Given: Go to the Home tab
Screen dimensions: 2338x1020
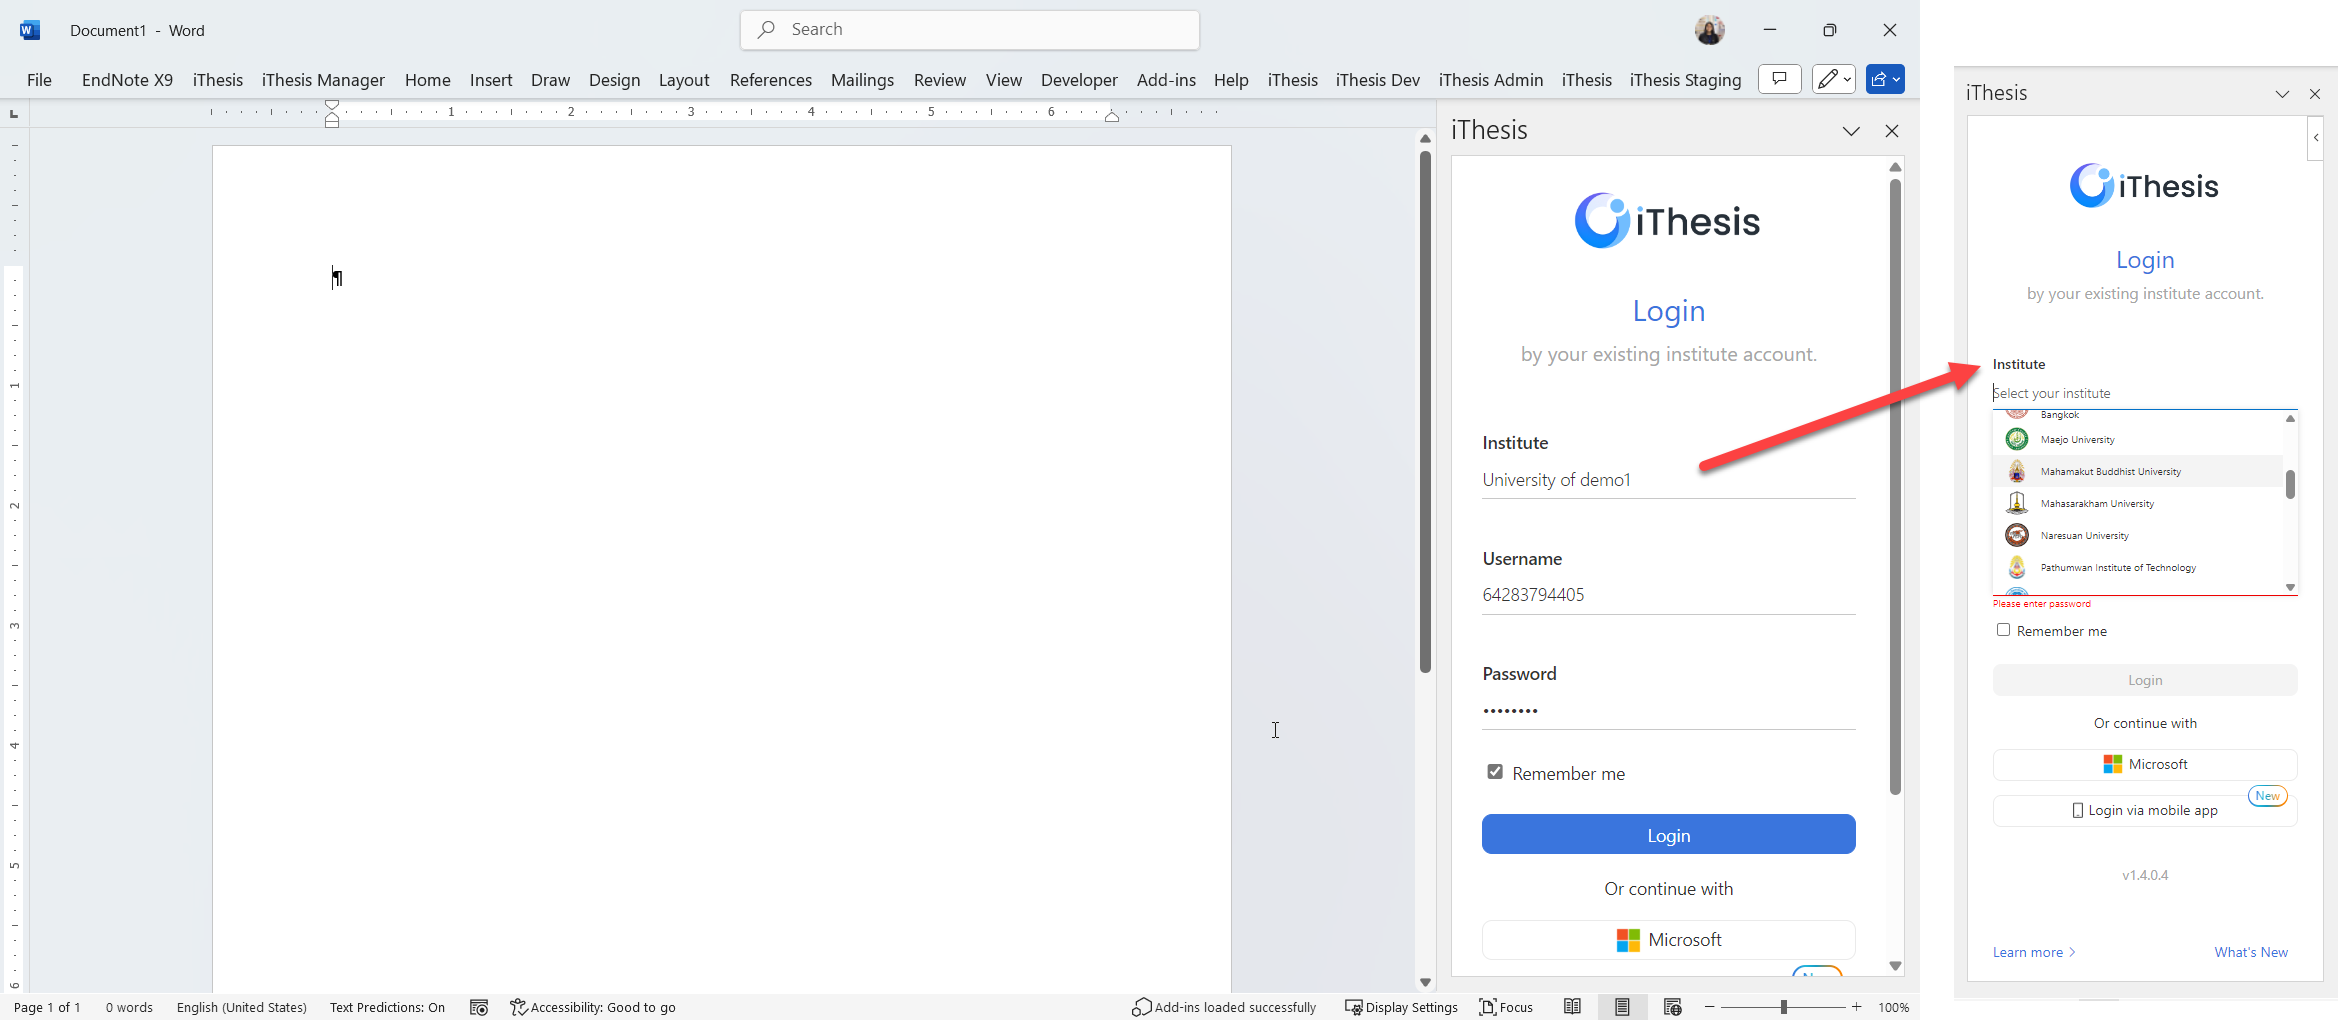Looking at the screenshot, I should (x=428, y=80).
